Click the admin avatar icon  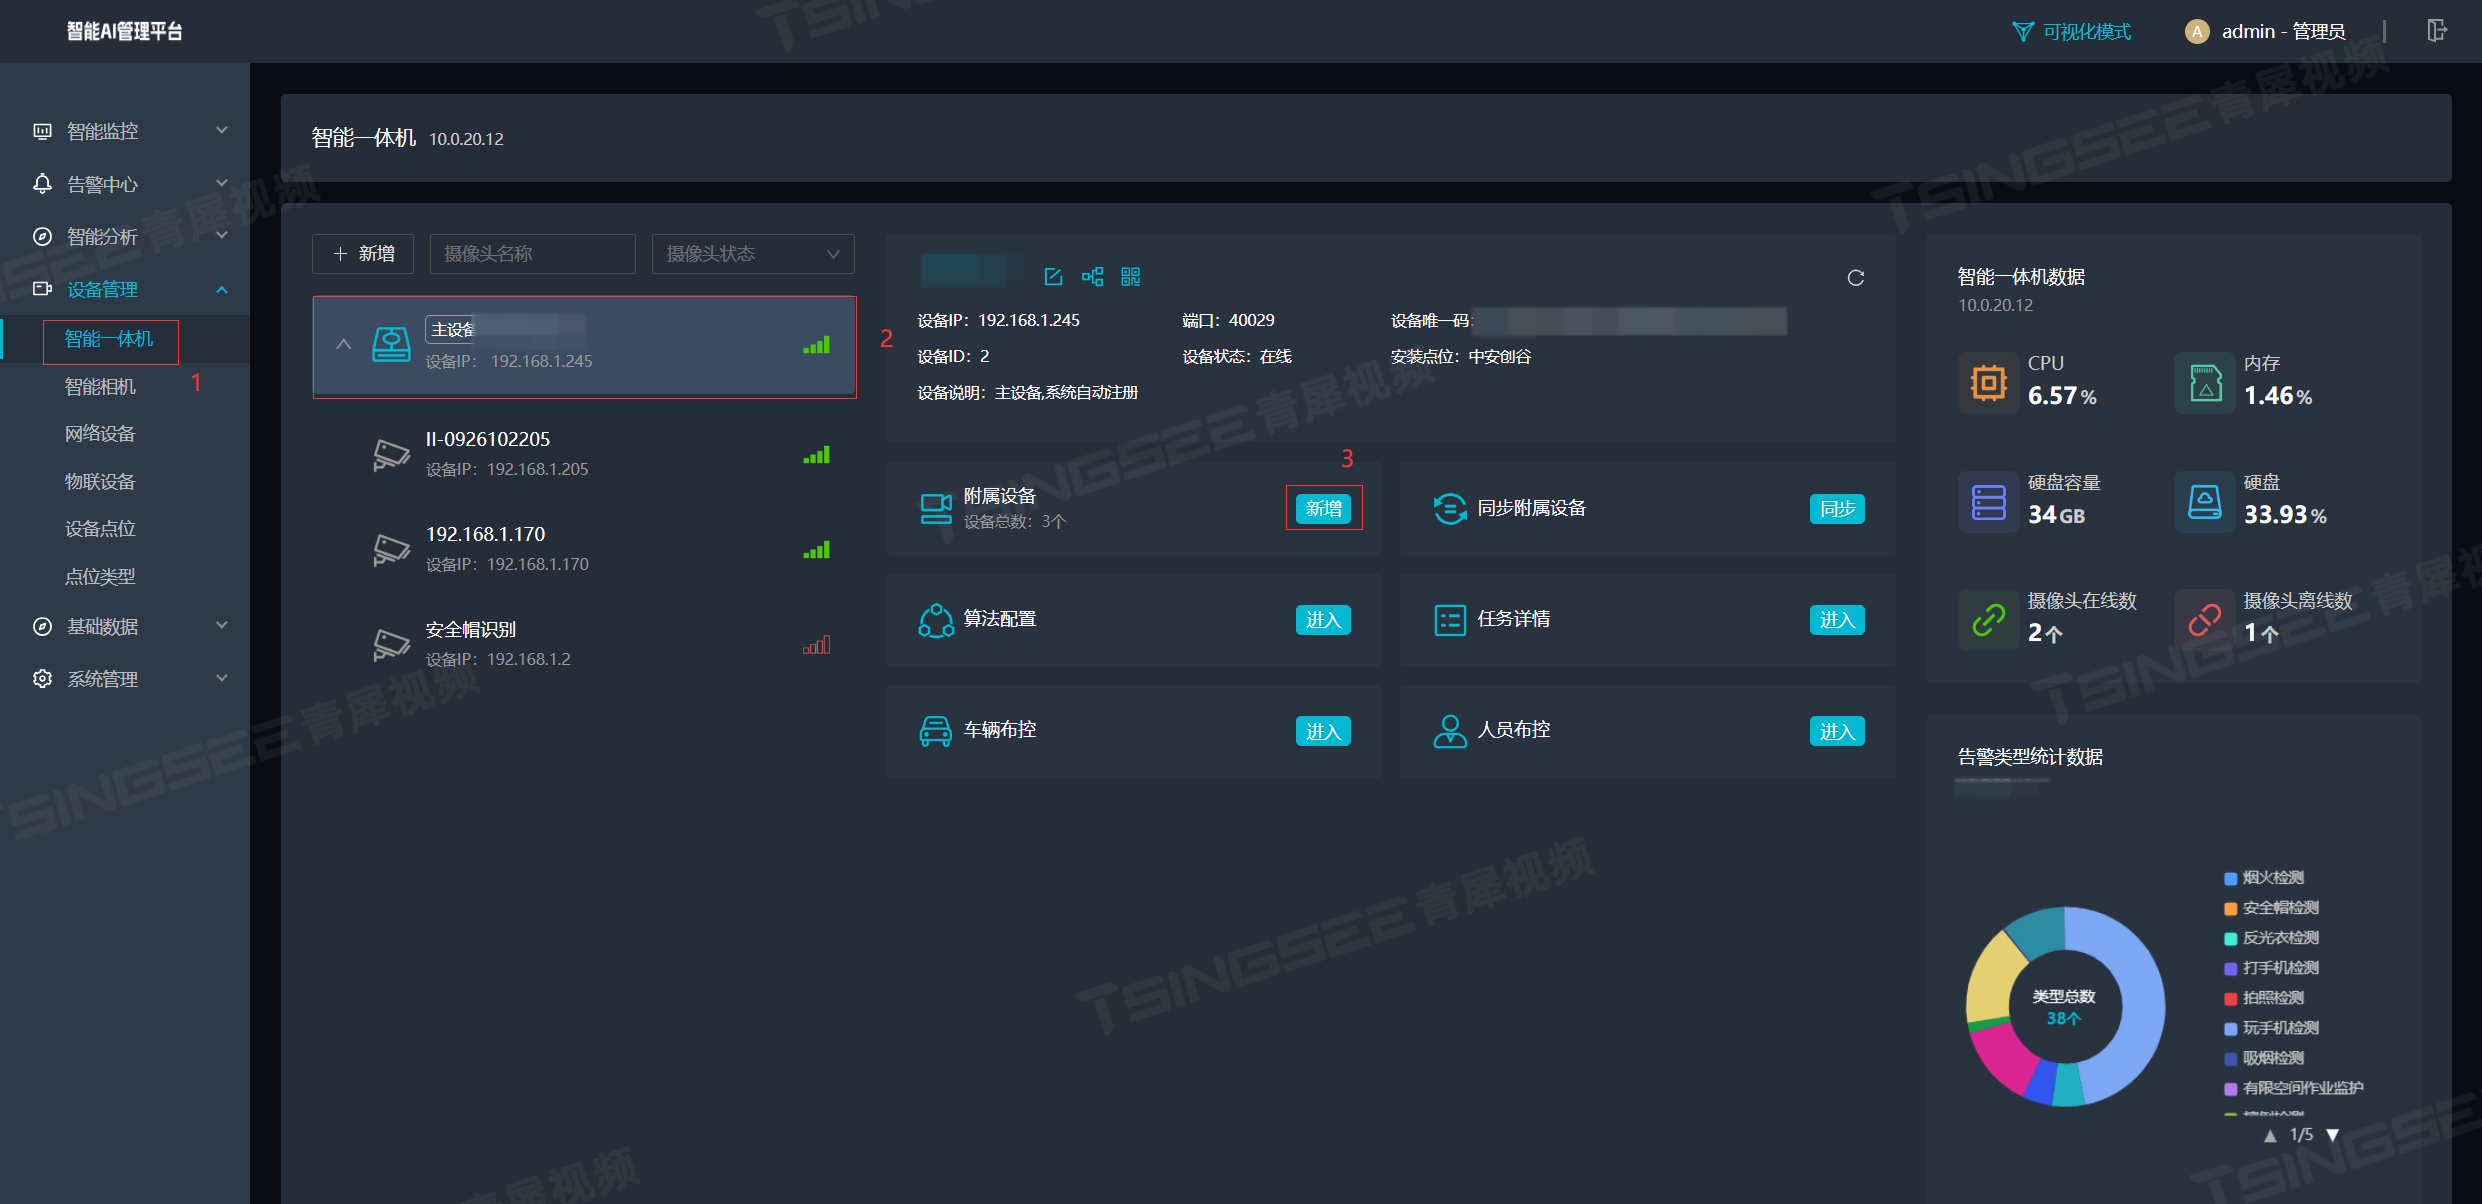[x=2196, y=32]
